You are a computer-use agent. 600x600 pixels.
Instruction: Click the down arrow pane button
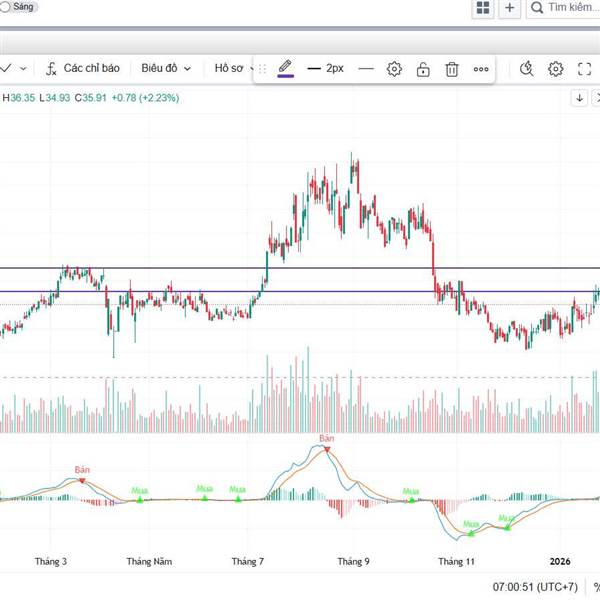click(x=579, y=98)
